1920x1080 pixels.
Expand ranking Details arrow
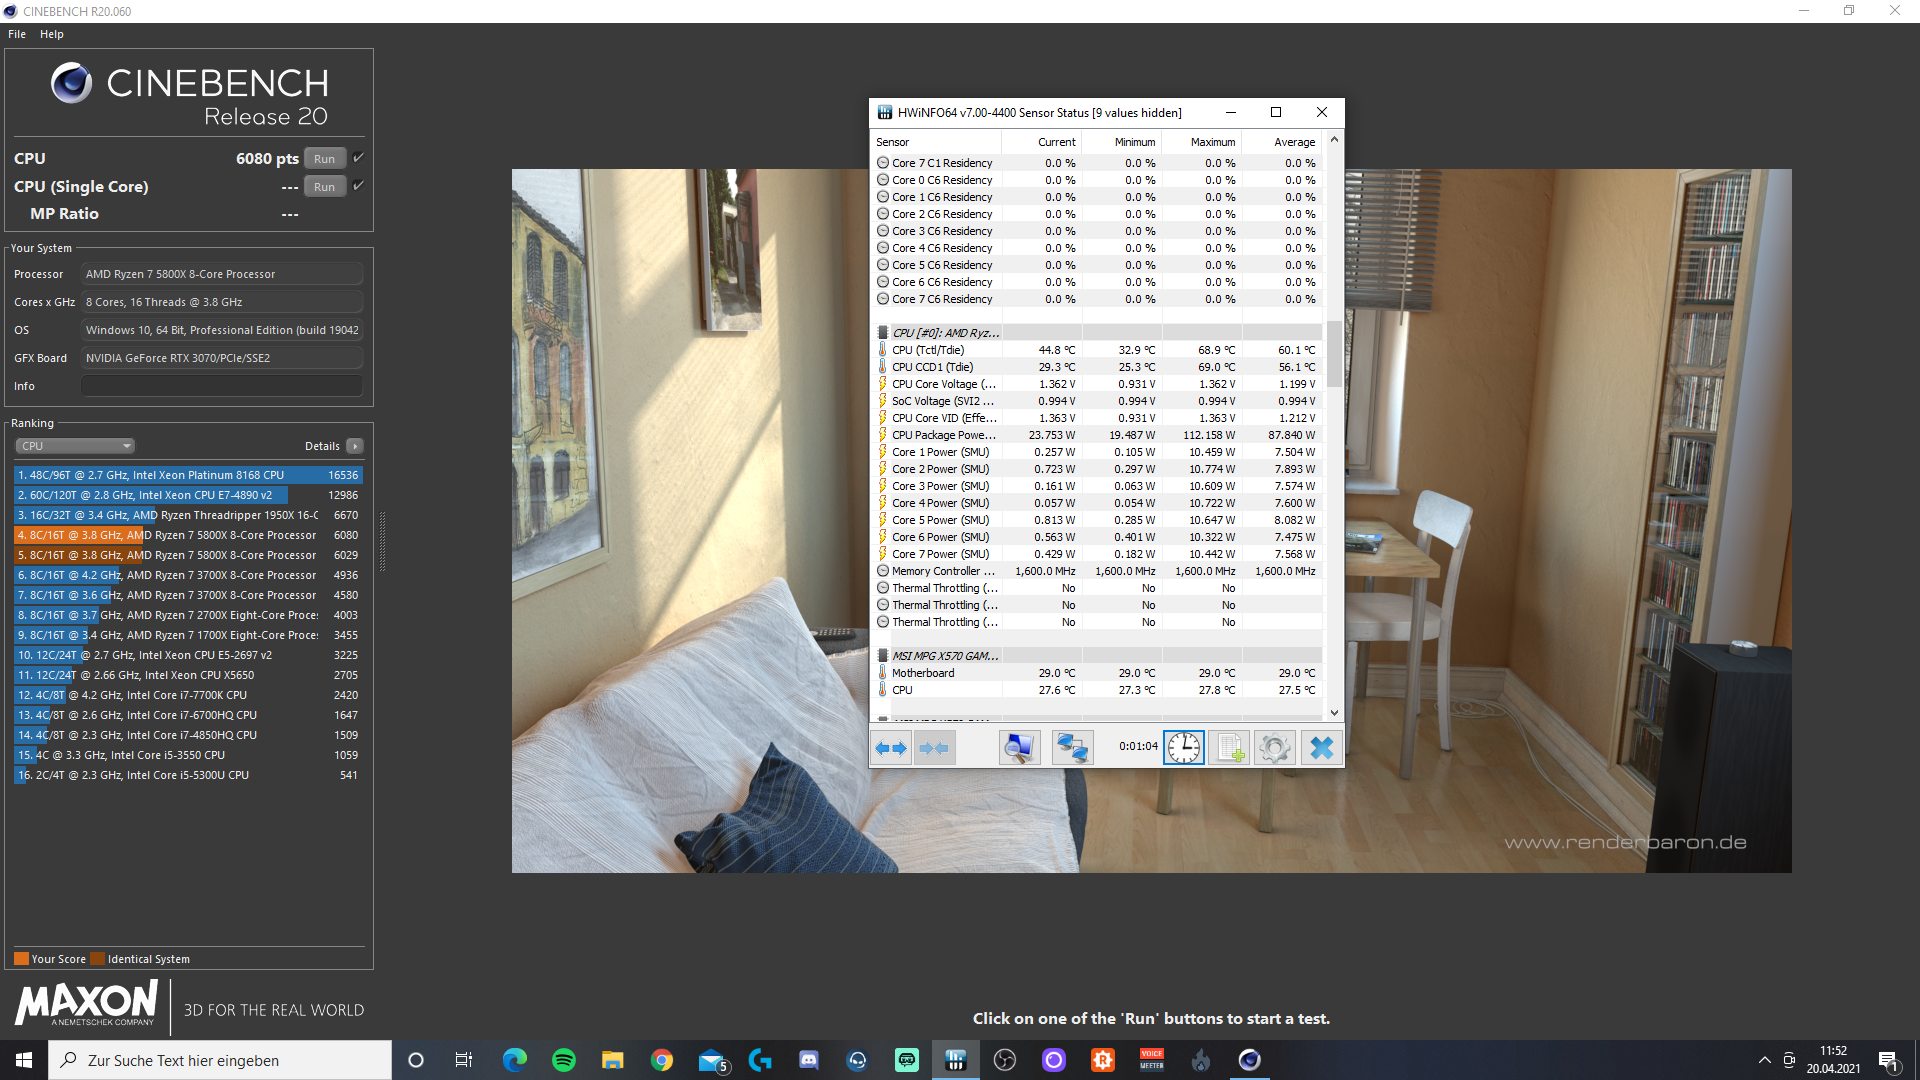pyautogui.click(x=355, y=446)
